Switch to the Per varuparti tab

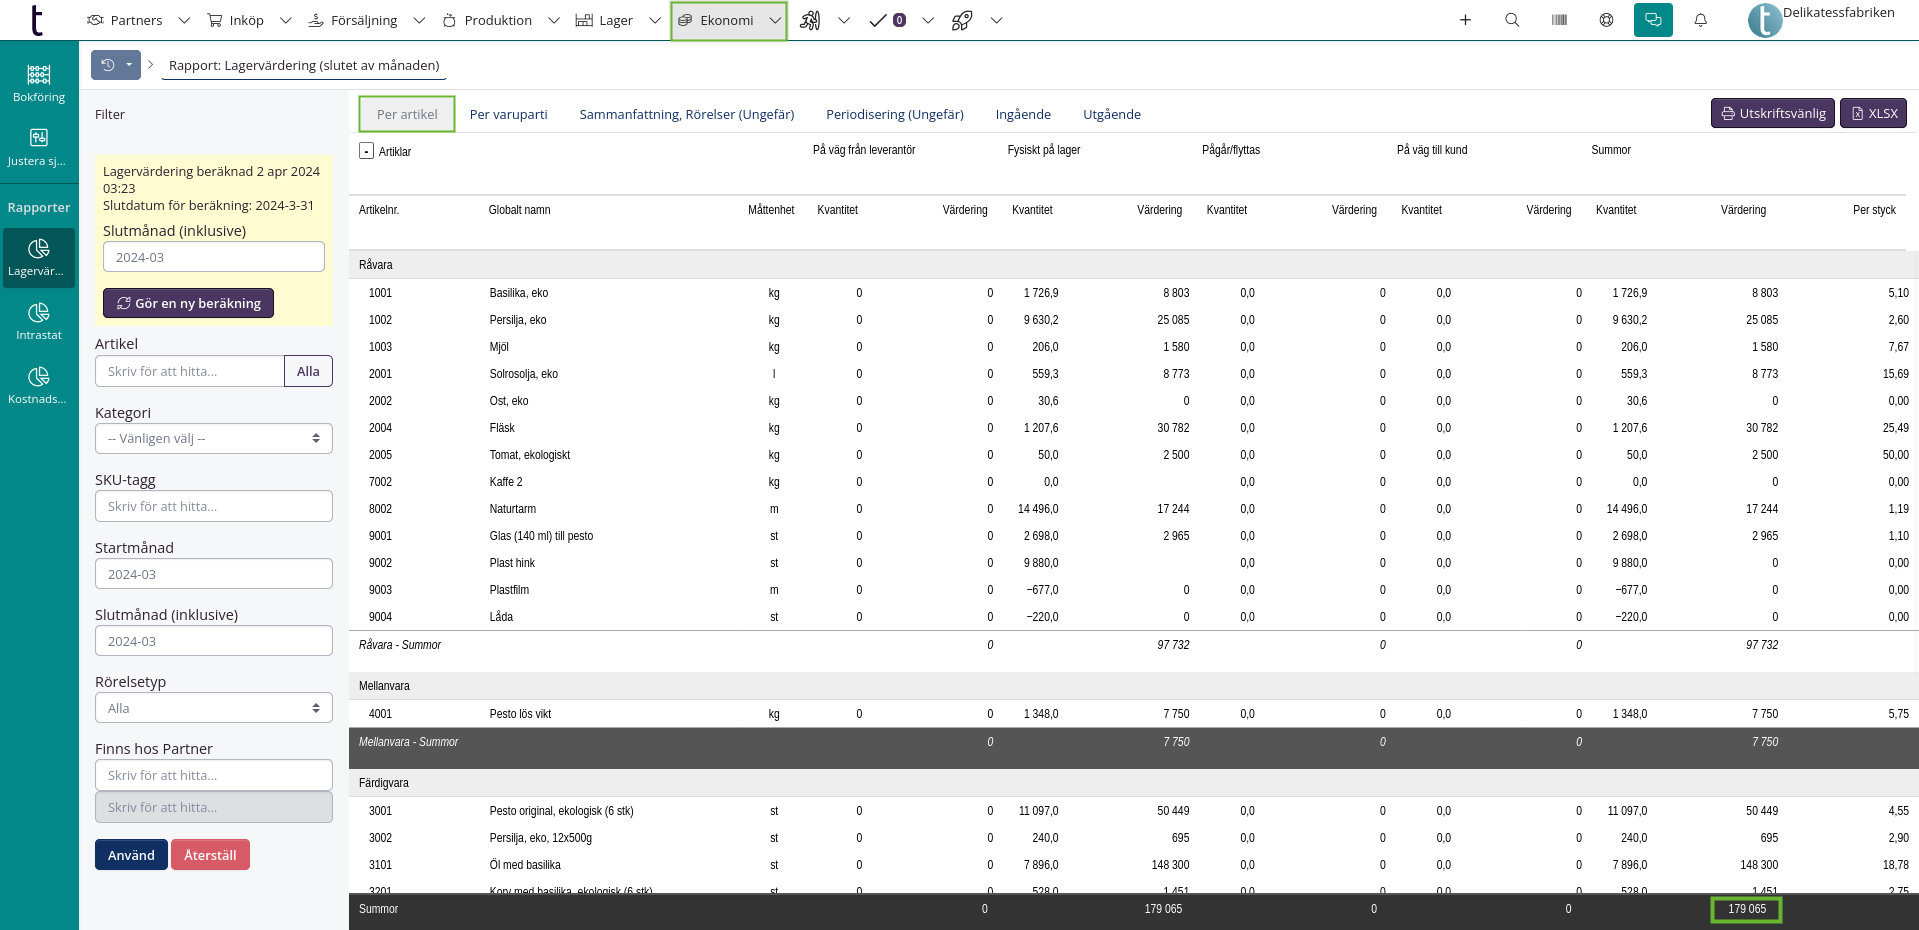tap(508, 114)
